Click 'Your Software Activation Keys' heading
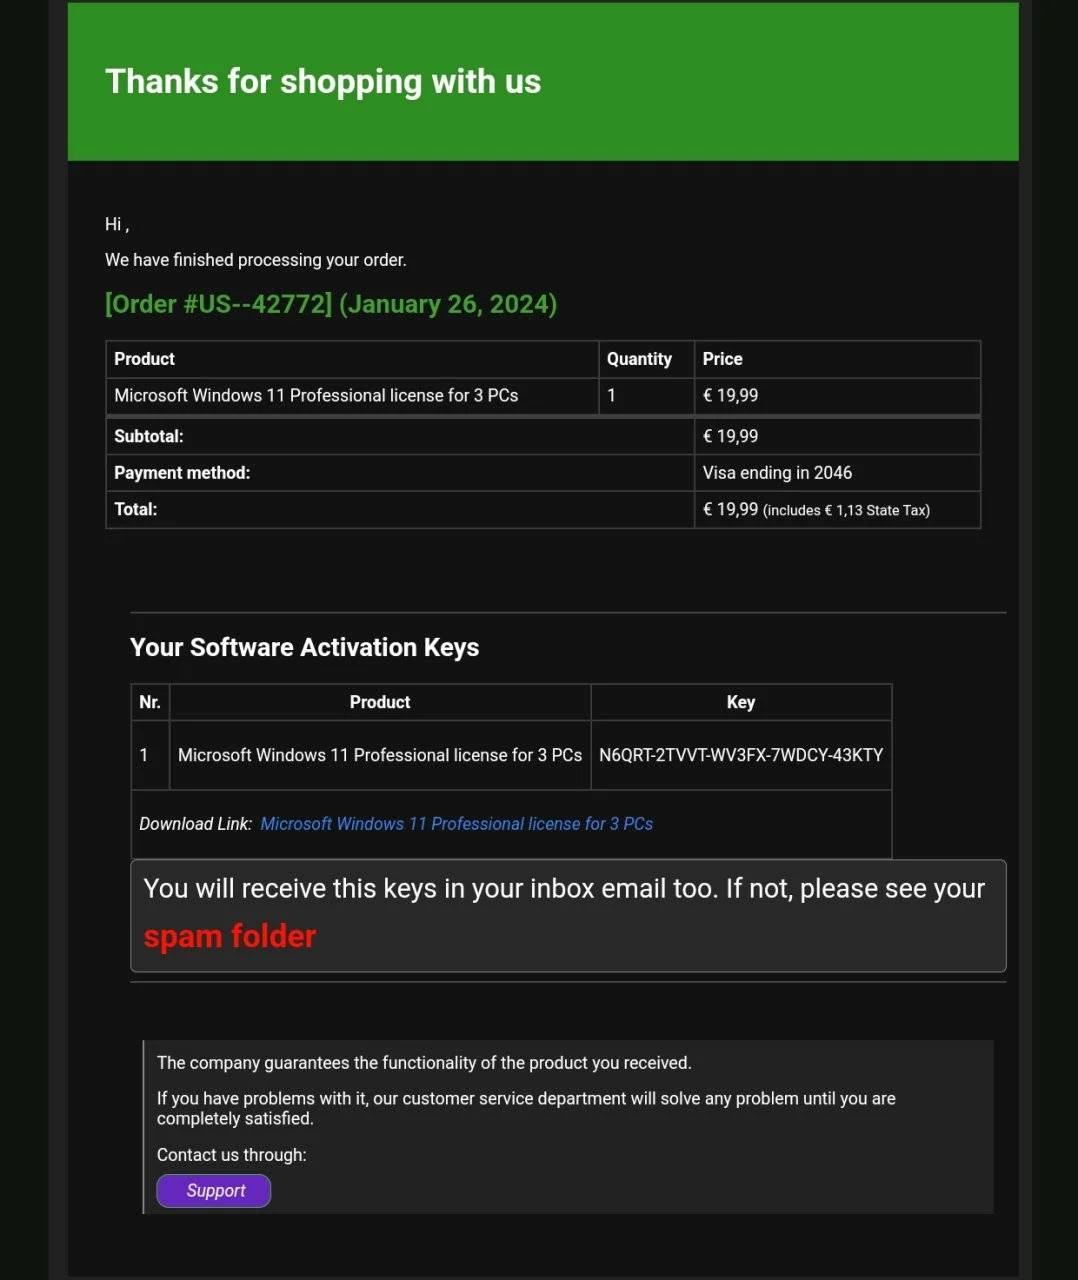The image size is (1078, 1280). pos(304,647)
